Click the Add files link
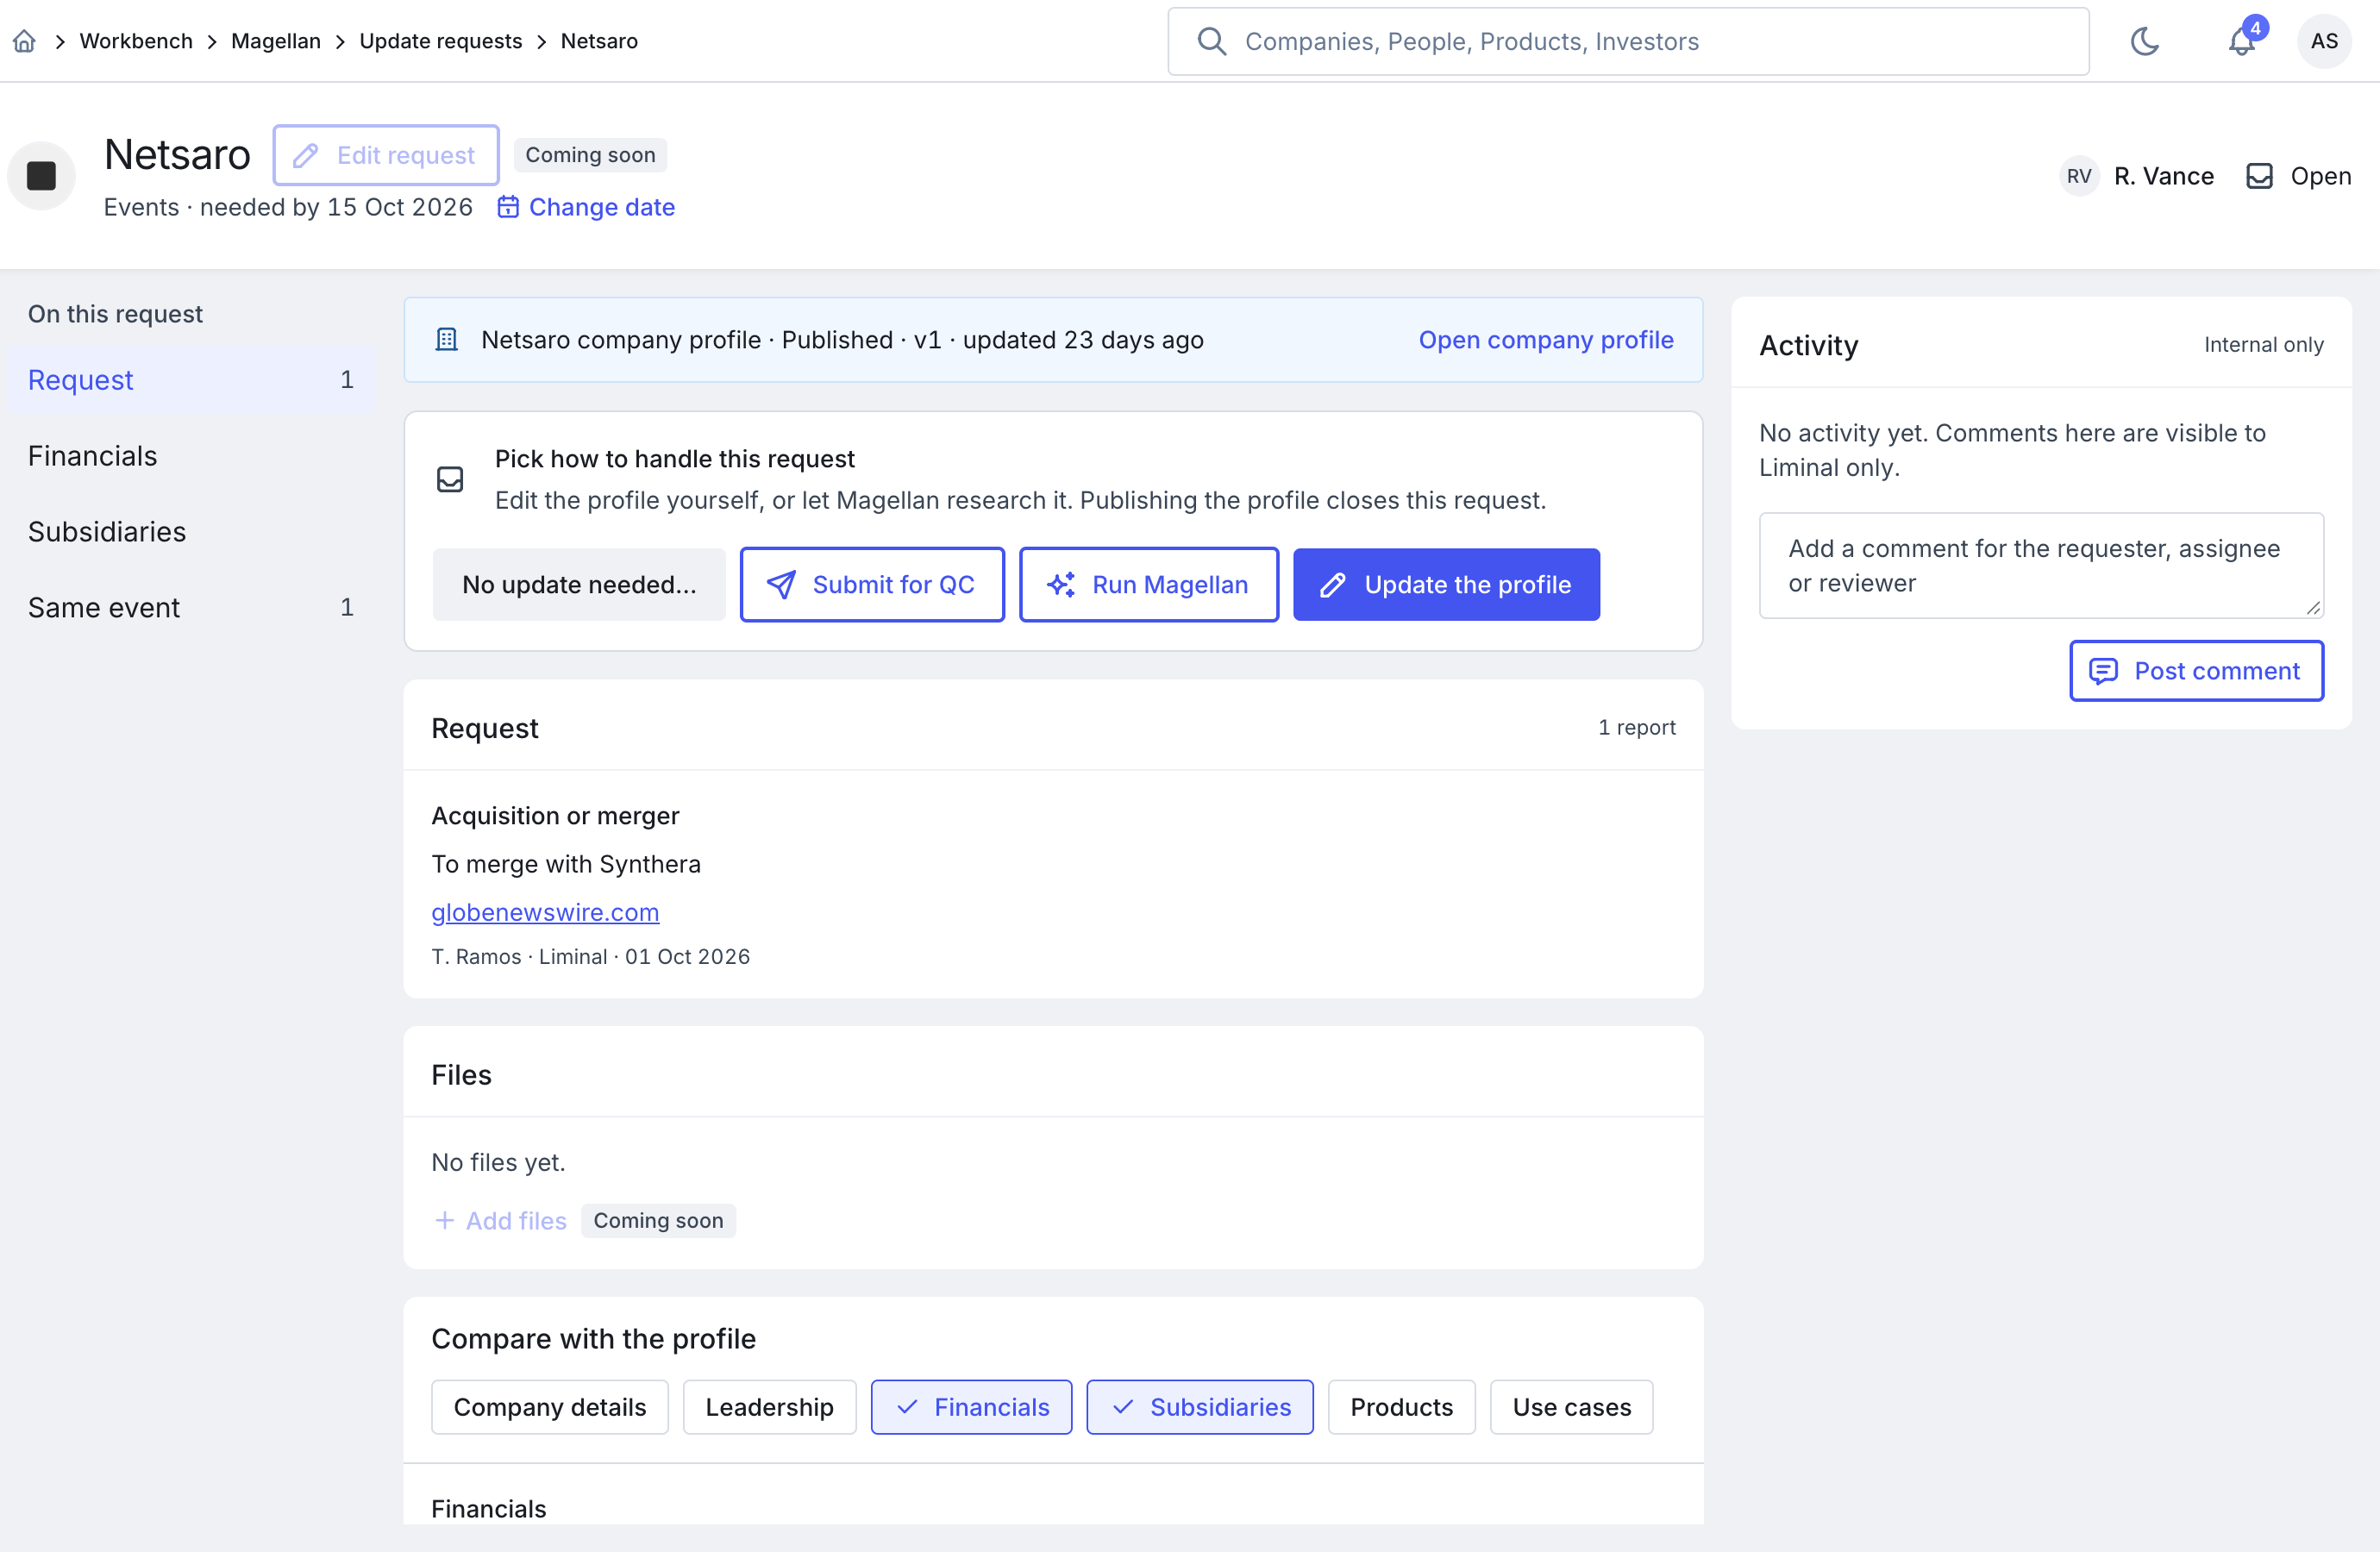This screenshot has height=1552, width=2380. pos(501,1220)
